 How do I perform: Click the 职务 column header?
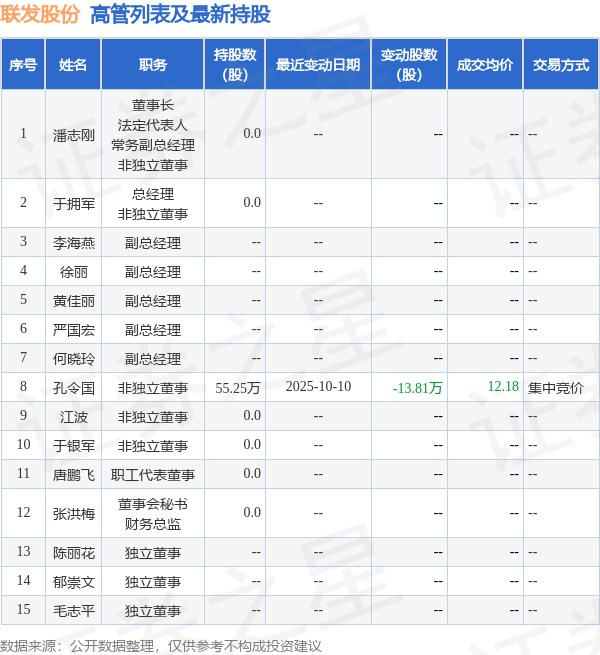[x=153, y=65]
